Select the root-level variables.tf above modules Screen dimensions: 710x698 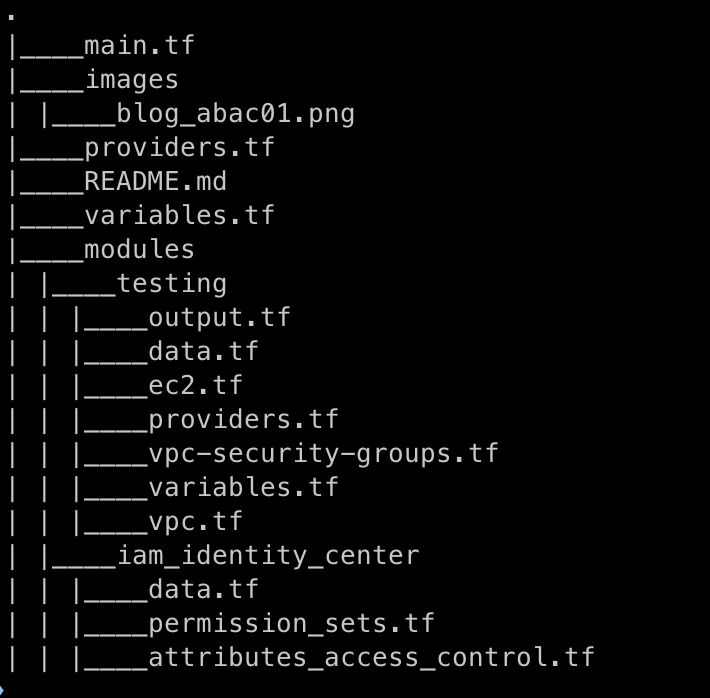click(x=179, y=215)
